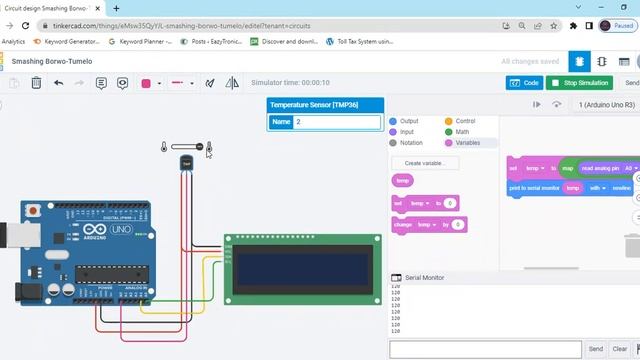
Task: Open the 'with' newline dropdown in print block
Action: click(x=597, y=188)
